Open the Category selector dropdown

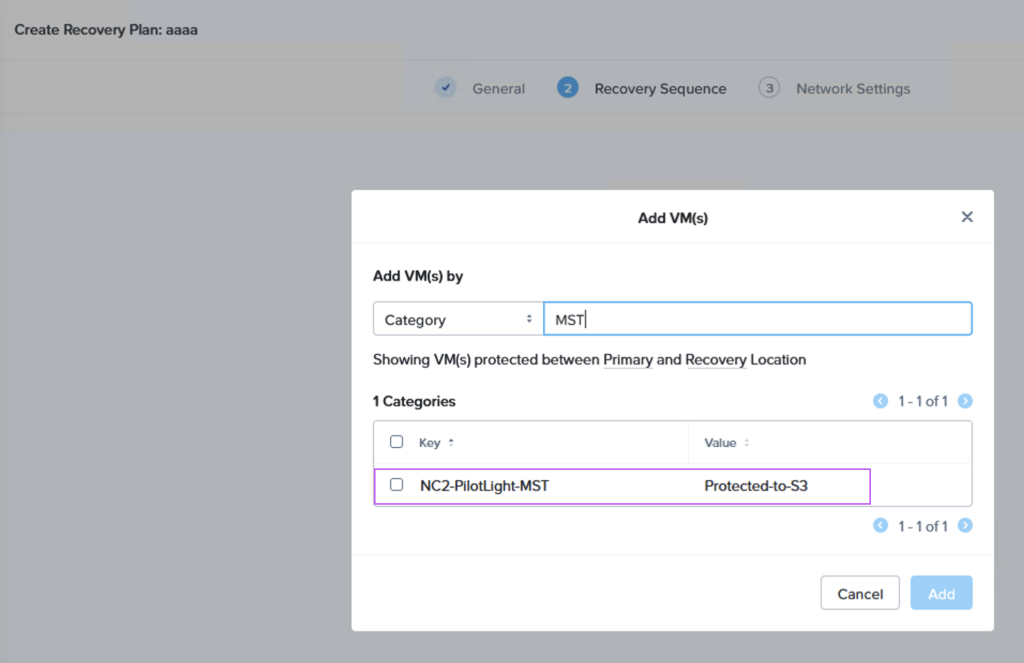458,319
